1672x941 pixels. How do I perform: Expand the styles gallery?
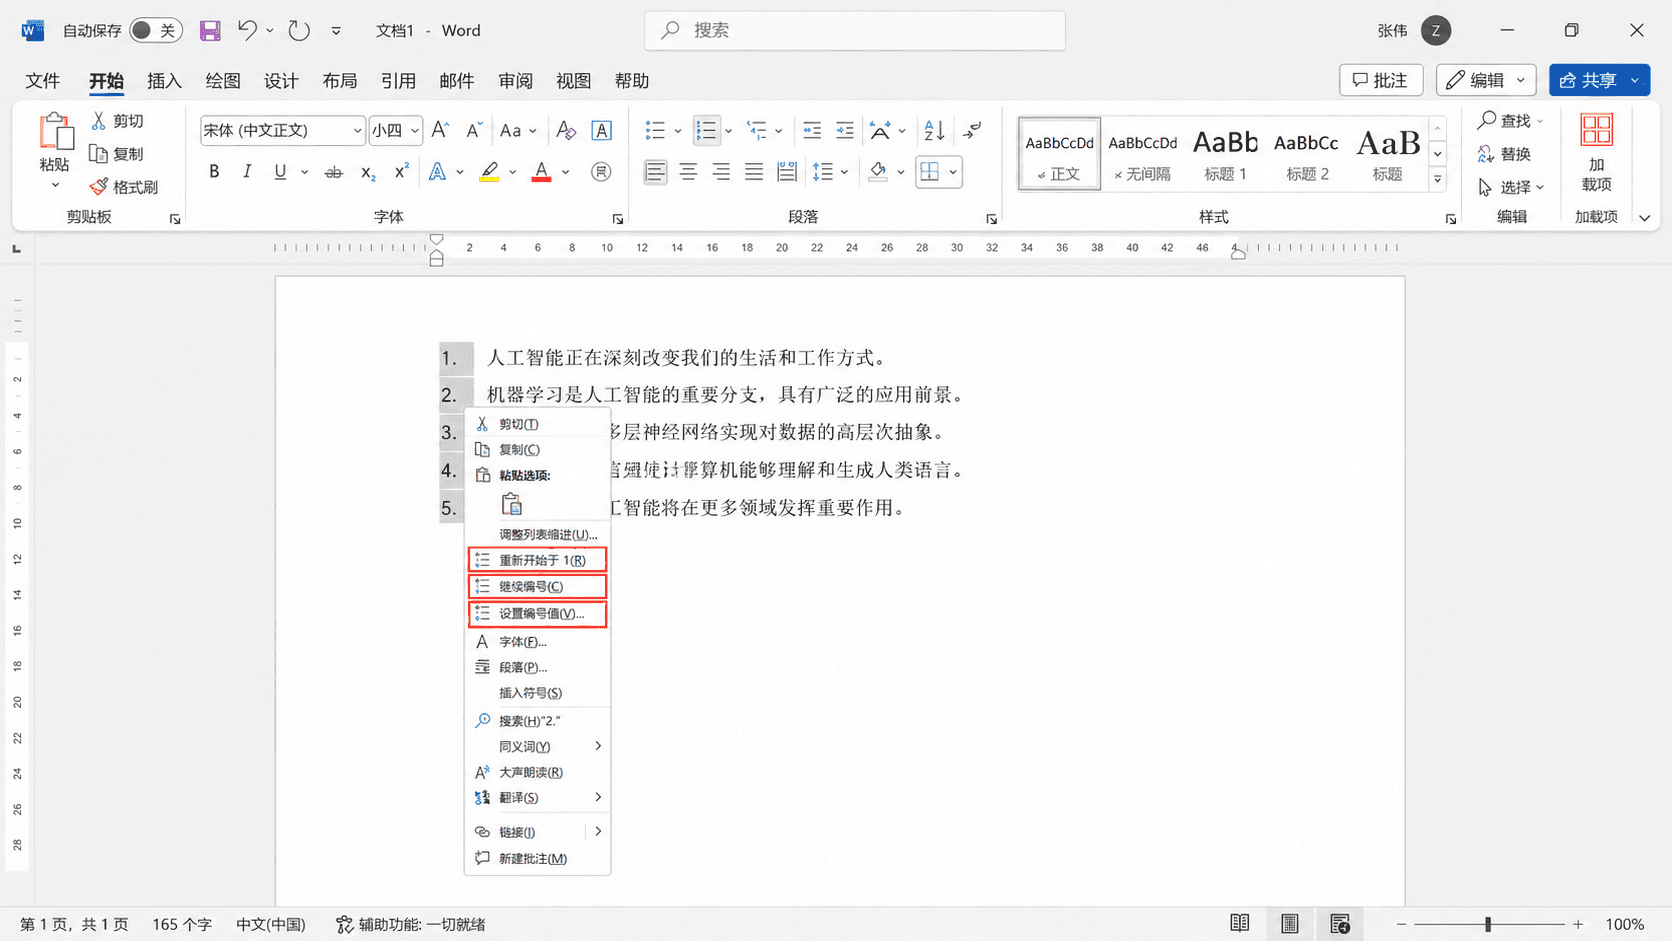pos(1437,180)
